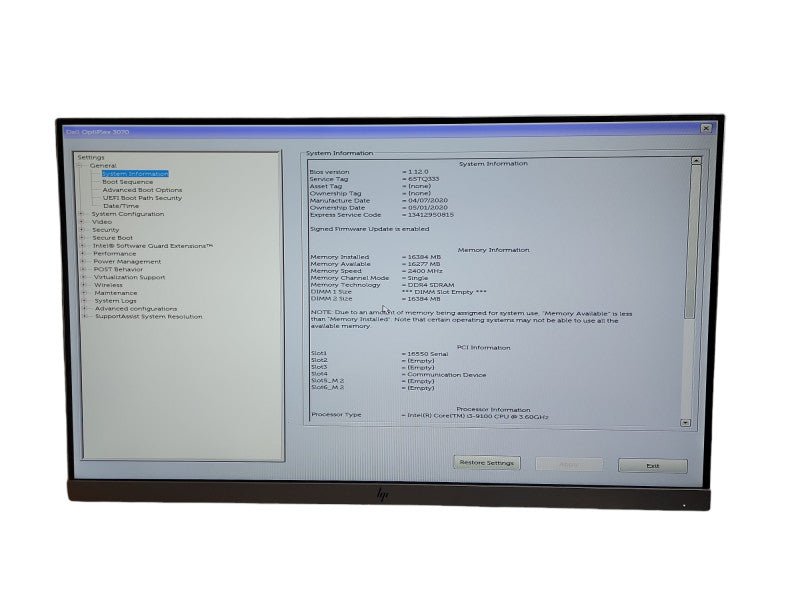The width and height of the screenshot is (800, 600).
Task: Click the greyed-out Apply button
Action: 569,464
